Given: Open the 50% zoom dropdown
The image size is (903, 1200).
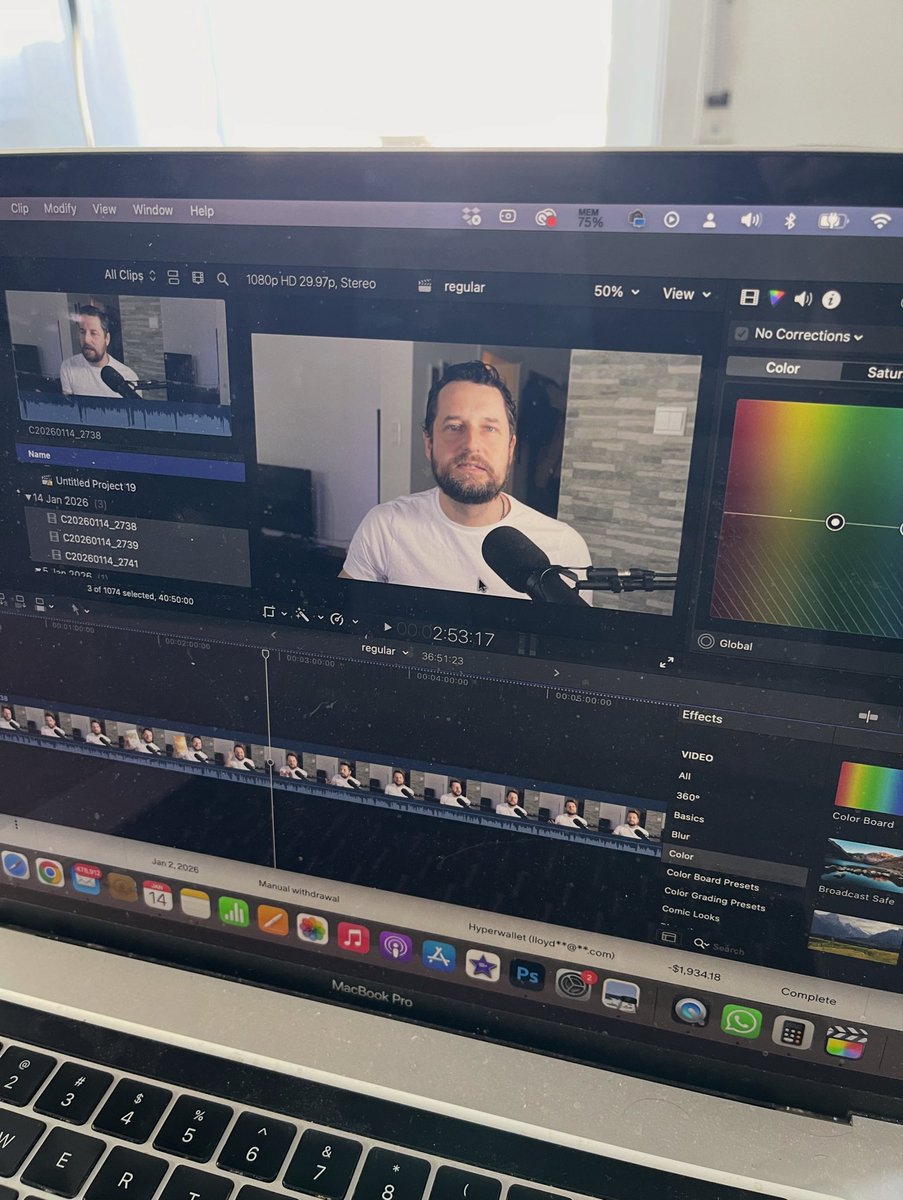Looking at the screenshot, I should (x=616, y=291).
